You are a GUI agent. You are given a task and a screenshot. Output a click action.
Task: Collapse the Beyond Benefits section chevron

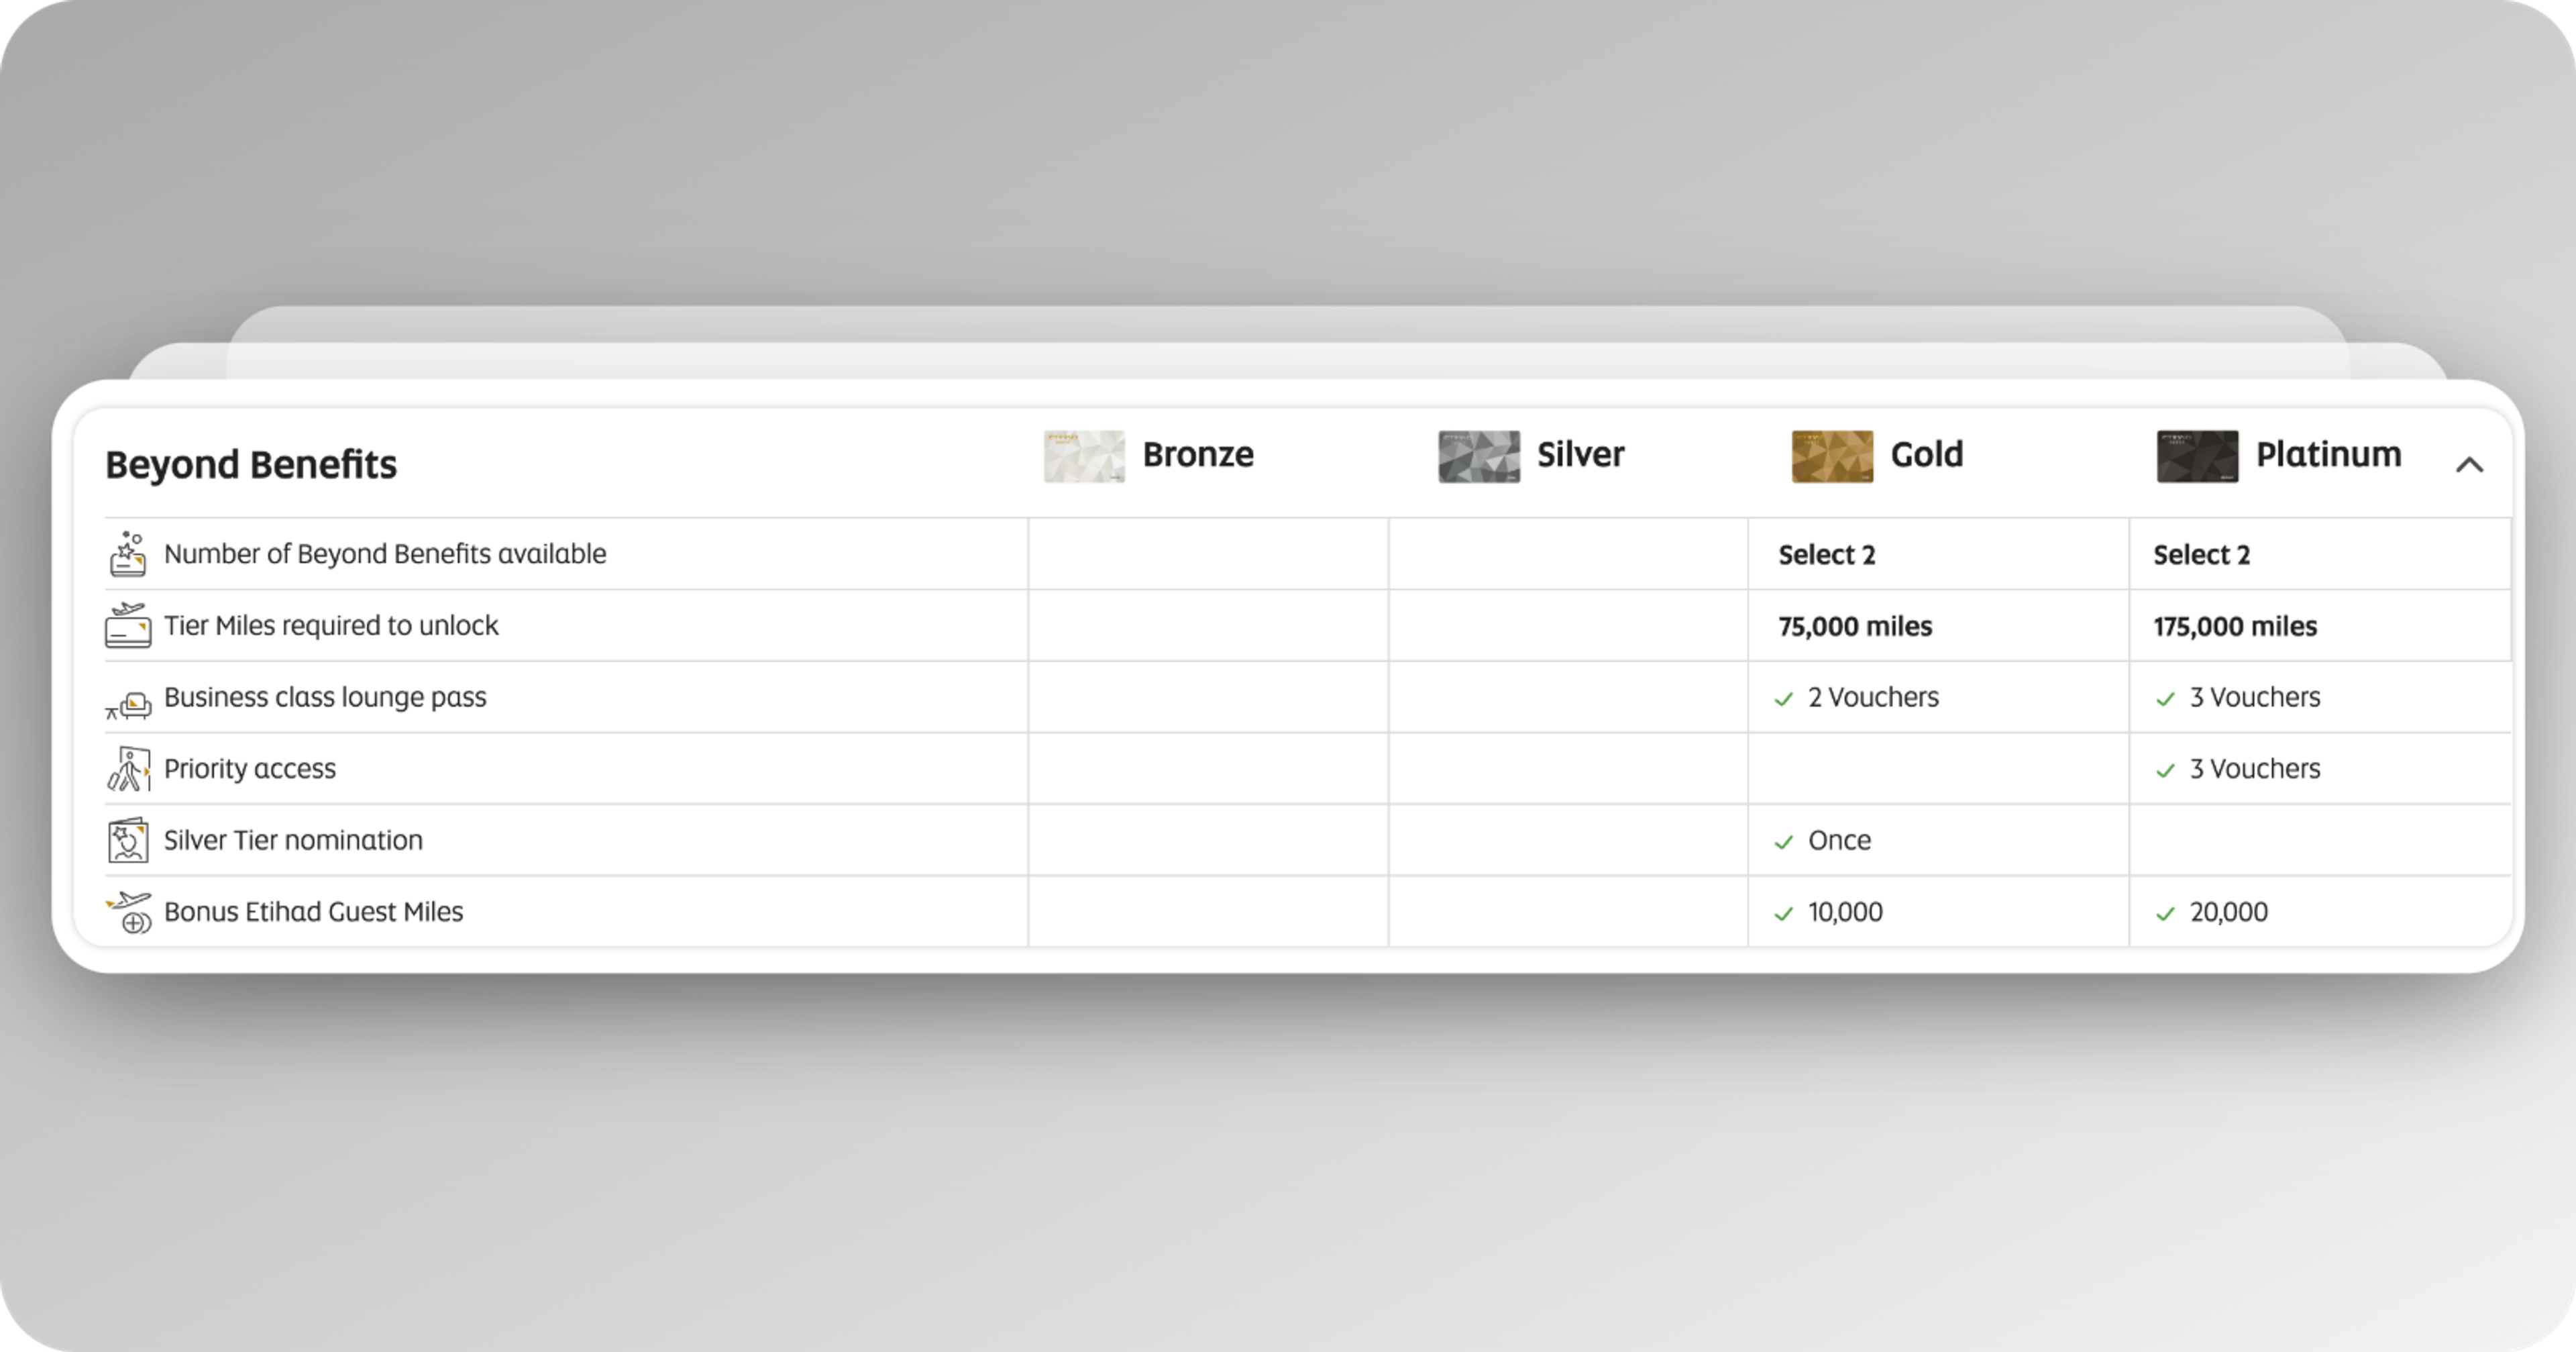(2469, 465)
